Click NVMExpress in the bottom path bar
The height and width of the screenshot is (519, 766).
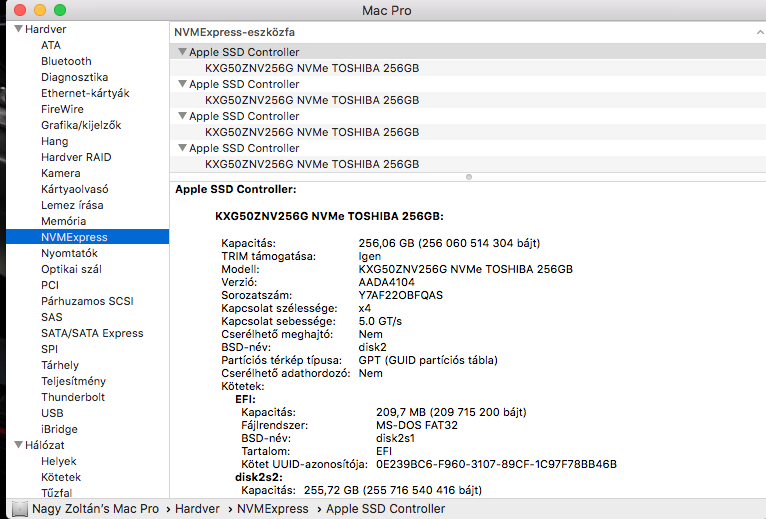[x=273, y=509]
